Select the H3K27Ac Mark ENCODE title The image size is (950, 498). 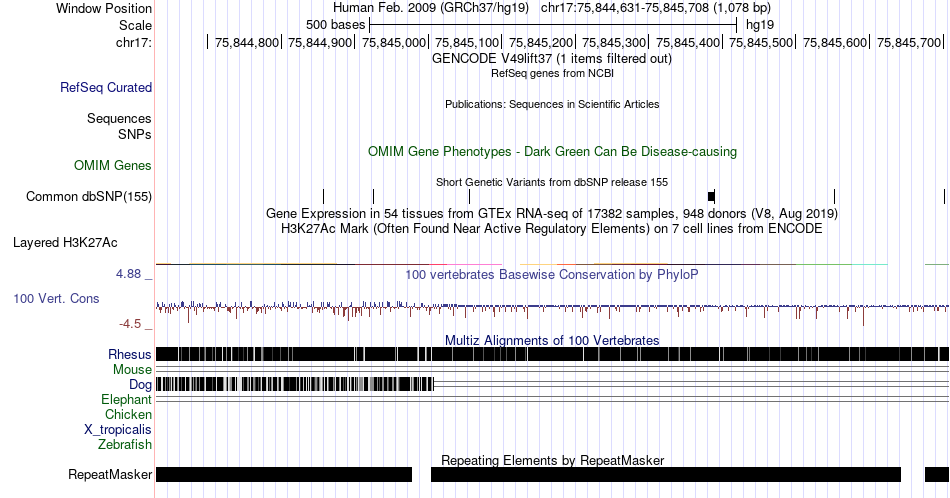[552, 228]
